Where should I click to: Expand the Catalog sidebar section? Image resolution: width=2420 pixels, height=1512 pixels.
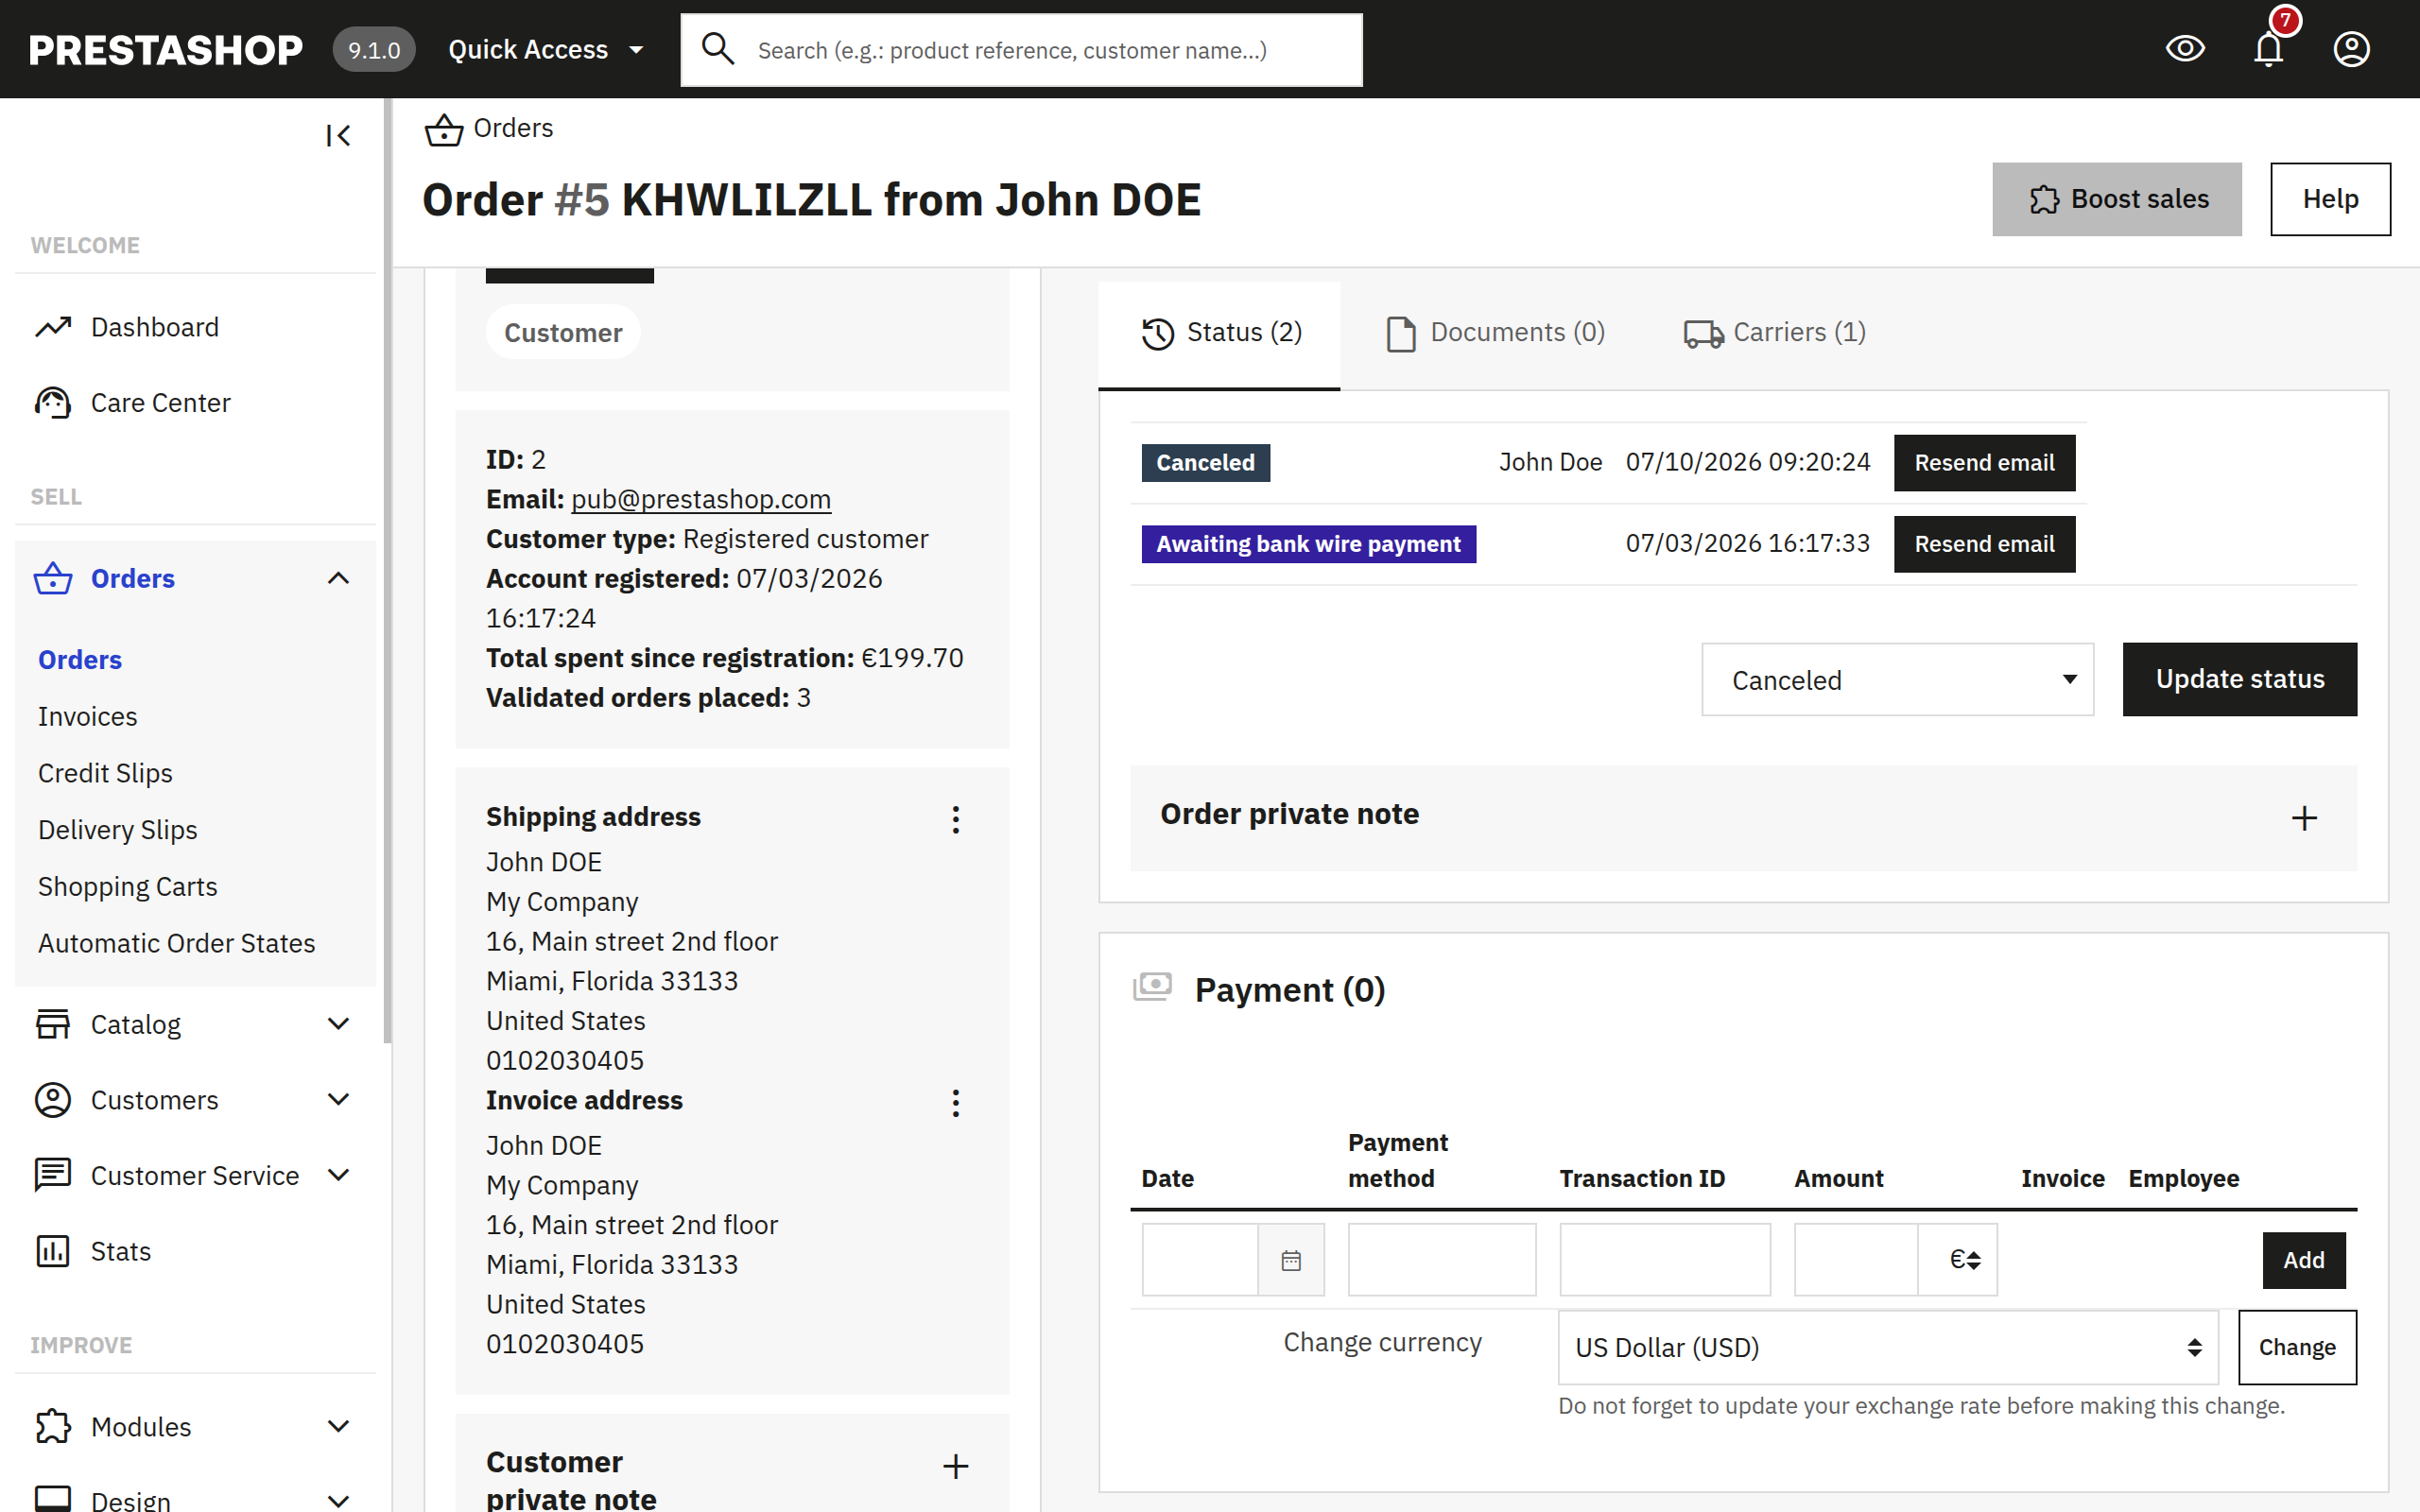[338, 1024]
